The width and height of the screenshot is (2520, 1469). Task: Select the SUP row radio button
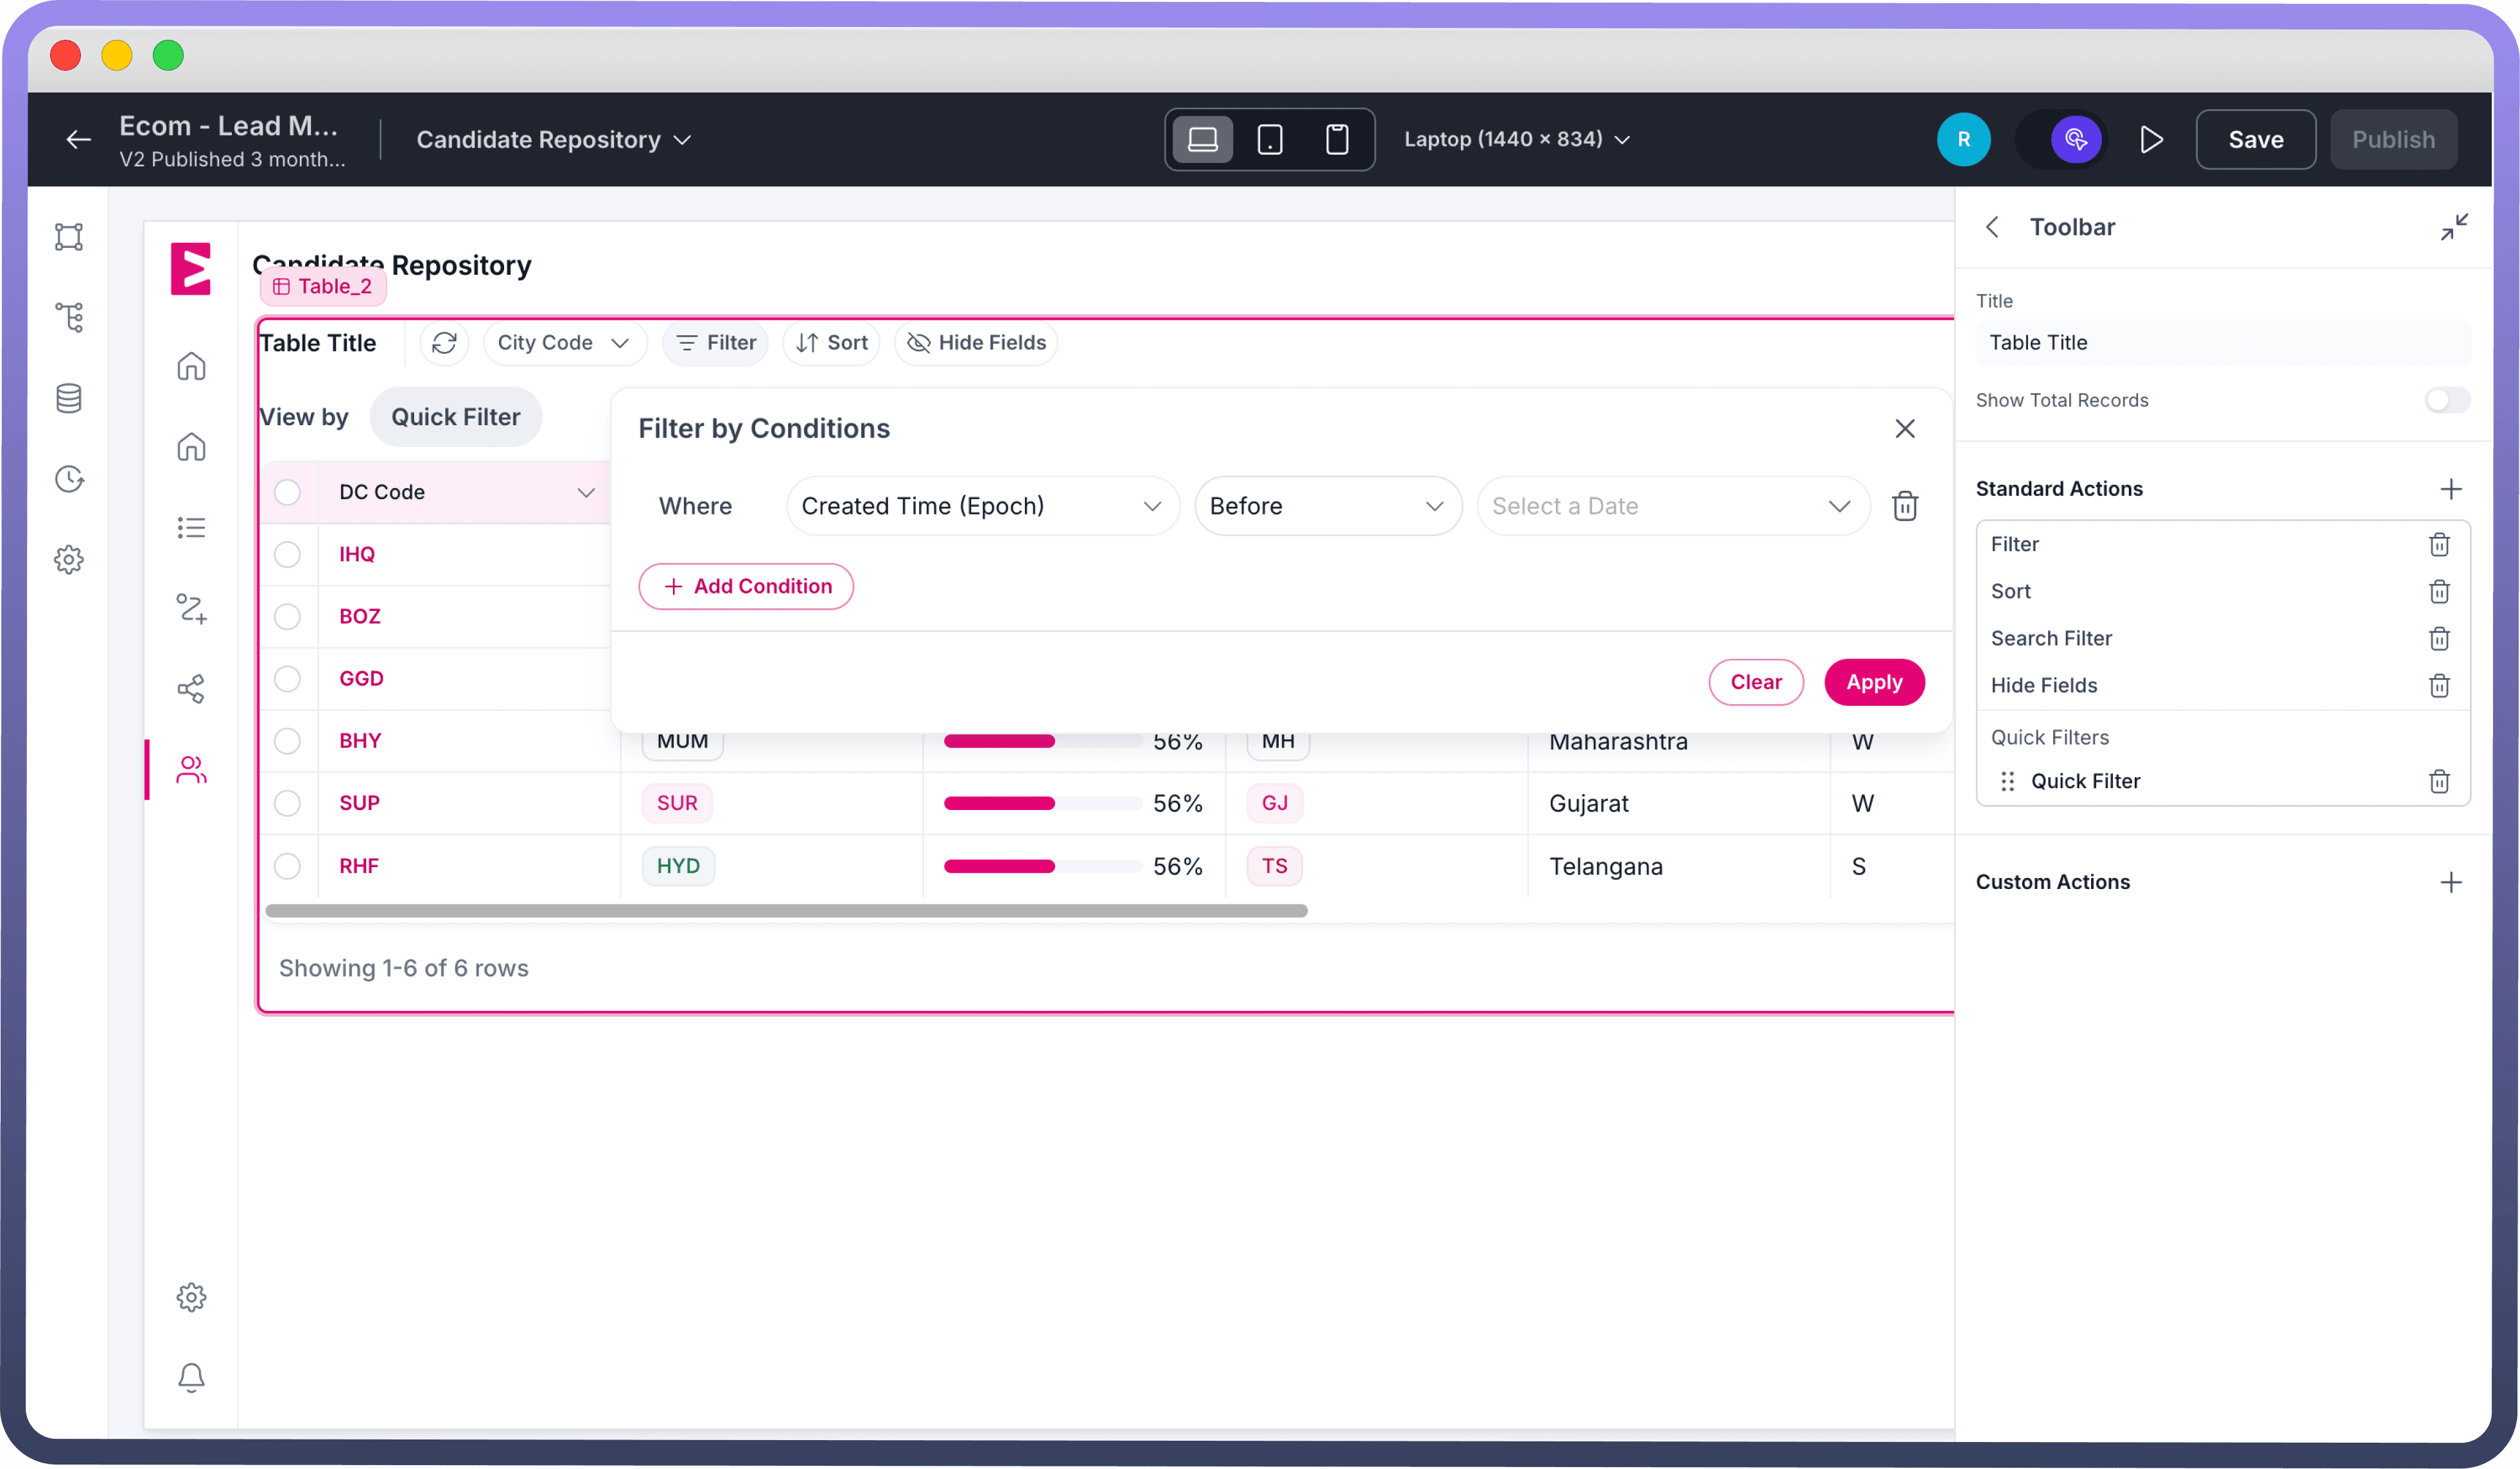pyautogui.click(x=287, y=803)
